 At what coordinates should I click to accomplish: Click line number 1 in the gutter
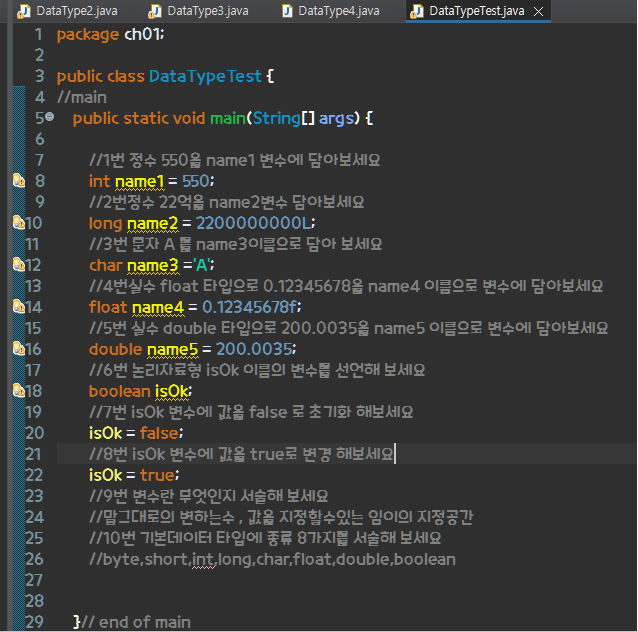[x=39, y=35]
